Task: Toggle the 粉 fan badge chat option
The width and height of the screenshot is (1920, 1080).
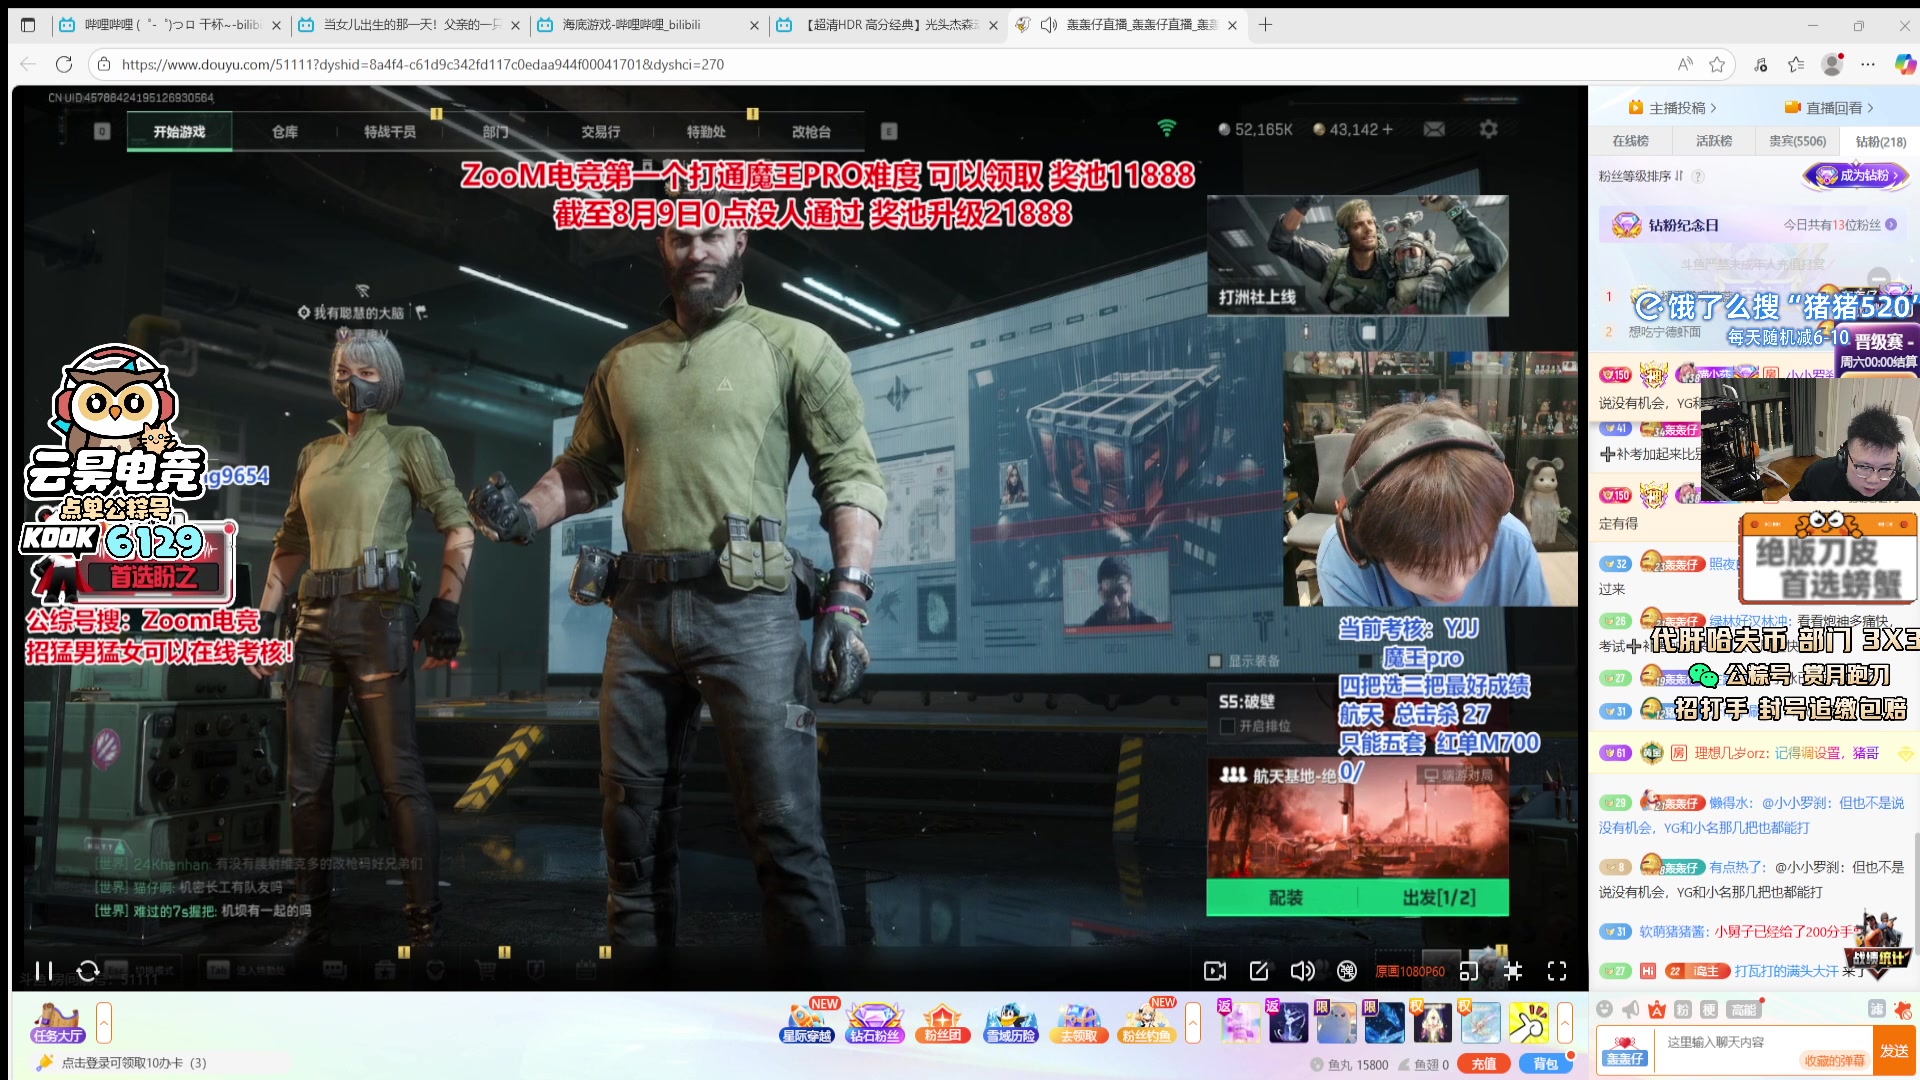Action: (1683, 1009)
